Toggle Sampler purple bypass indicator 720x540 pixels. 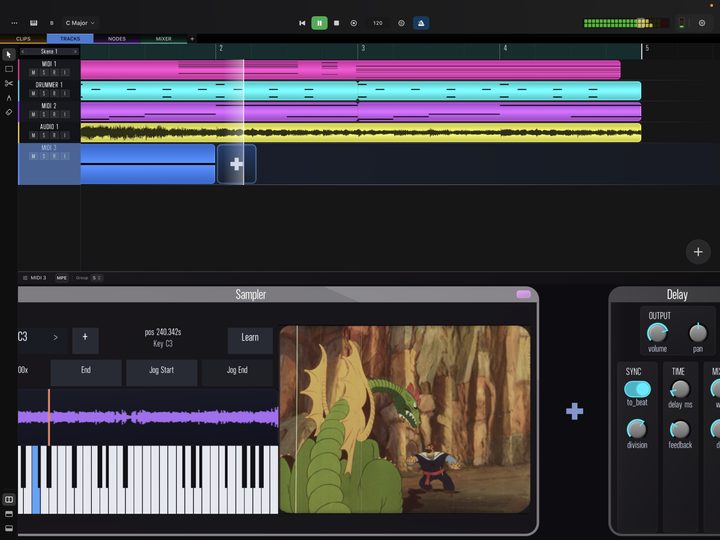(523, 294)
